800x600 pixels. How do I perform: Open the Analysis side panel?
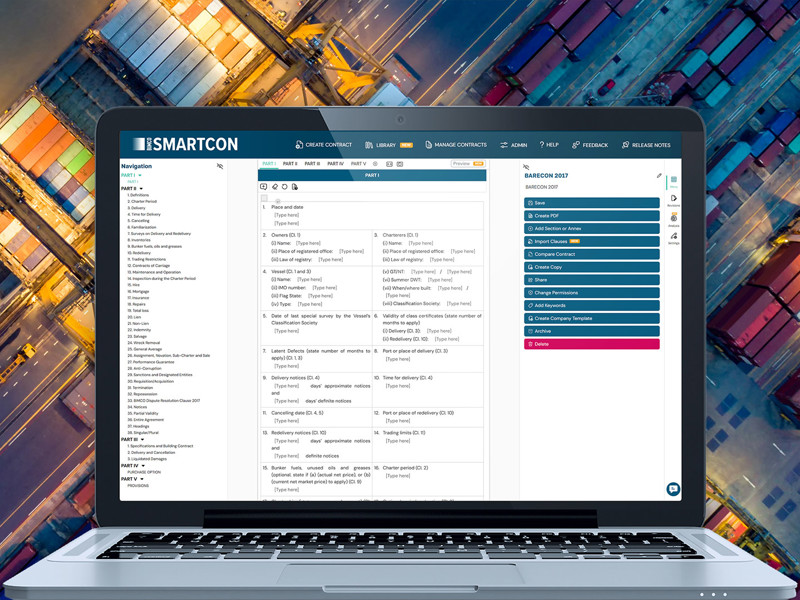coord(673,221)
